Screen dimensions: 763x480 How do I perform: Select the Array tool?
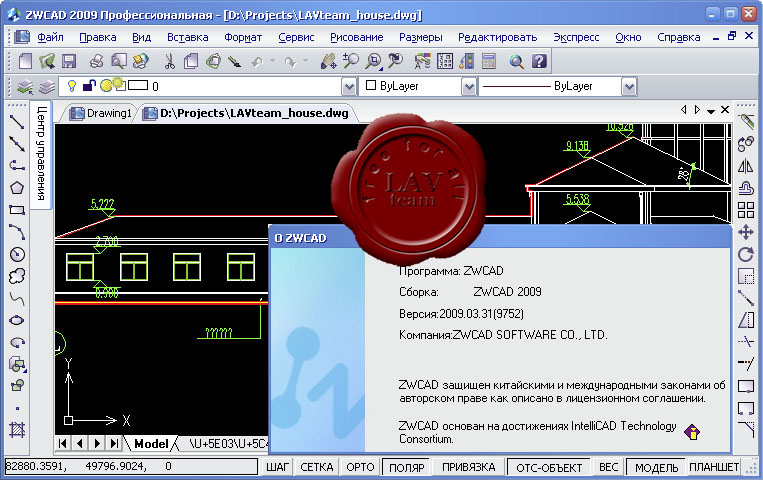(x=745, y=210)
